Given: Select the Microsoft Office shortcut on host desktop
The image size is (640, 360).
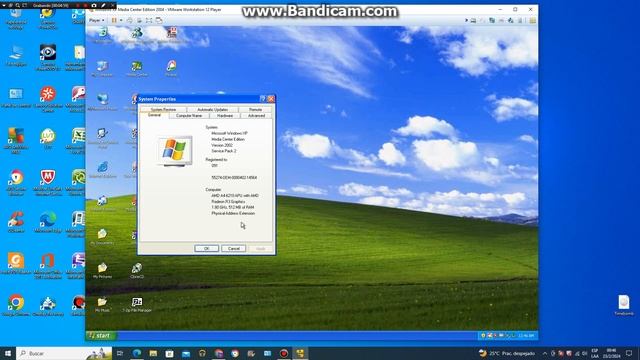Looking at the screenshot, I should tap(48, 265).
